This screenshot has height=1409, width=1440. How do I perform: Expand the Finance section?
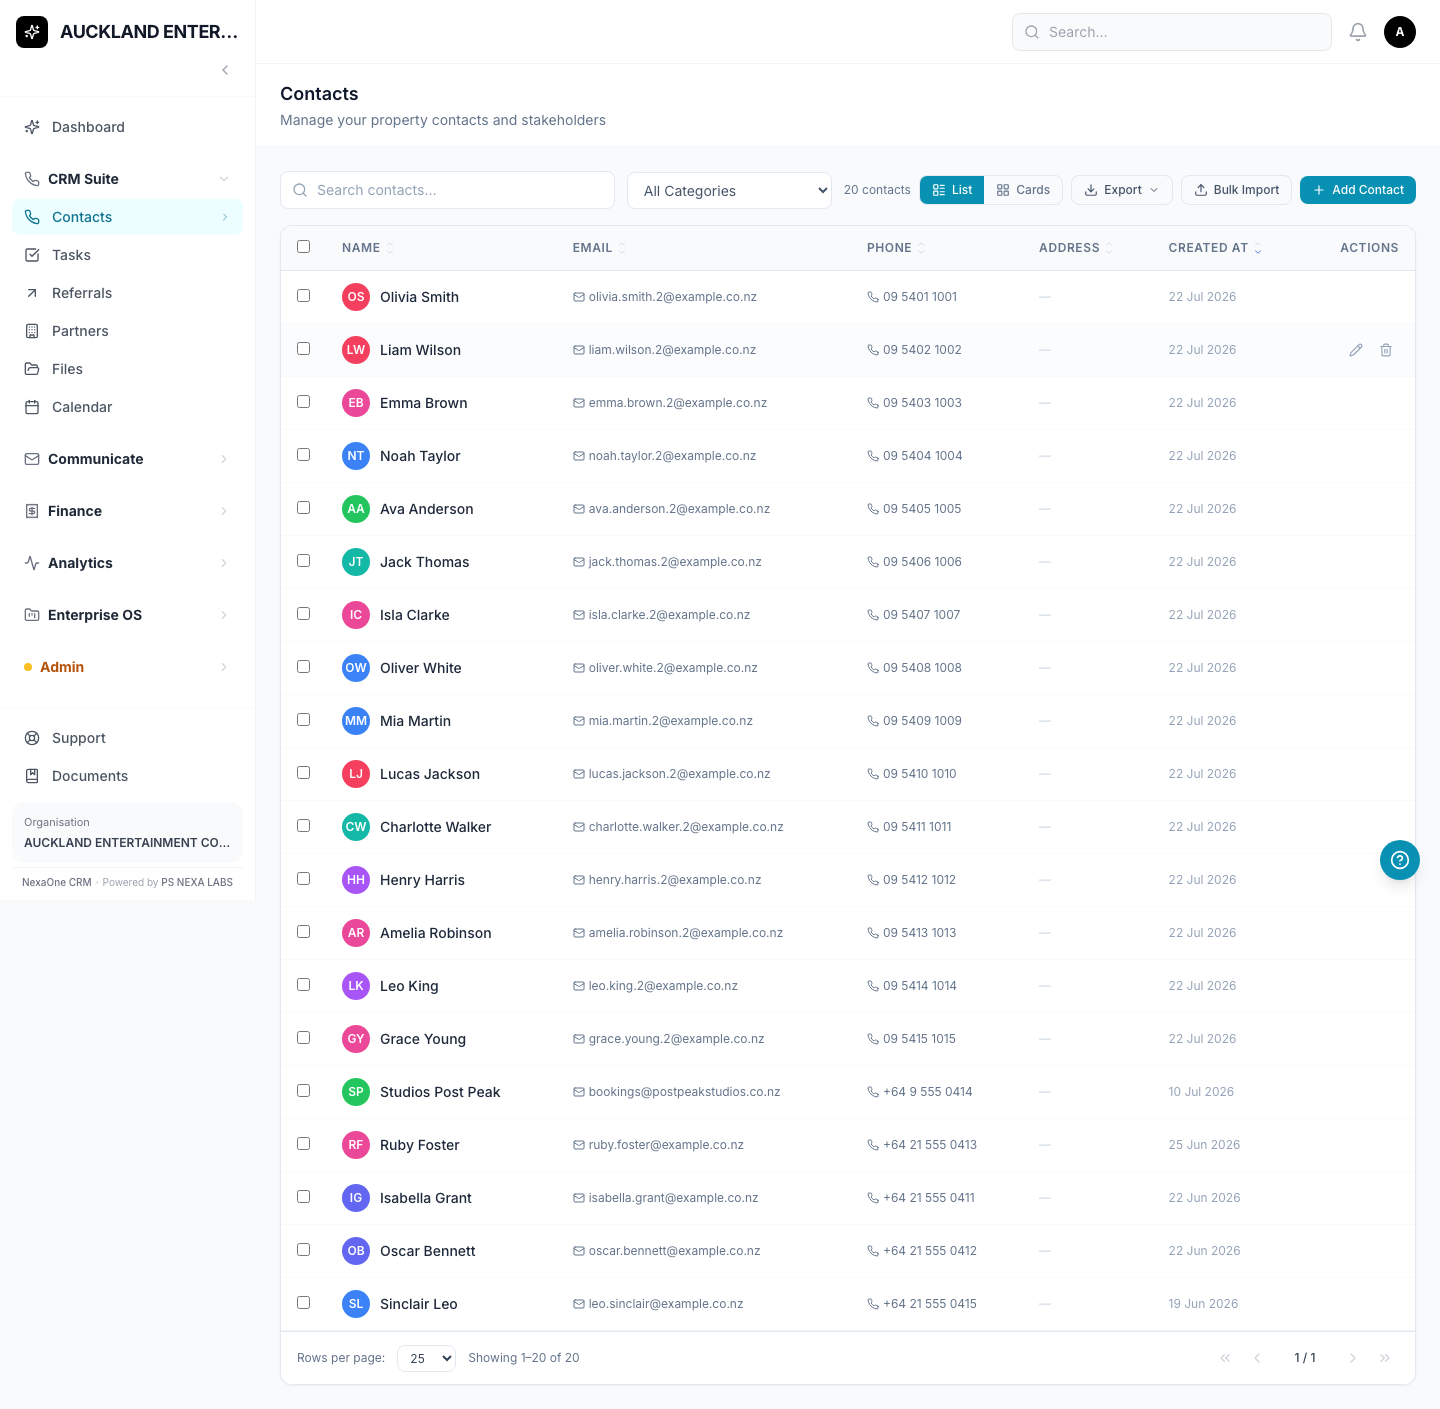(127, 511)
